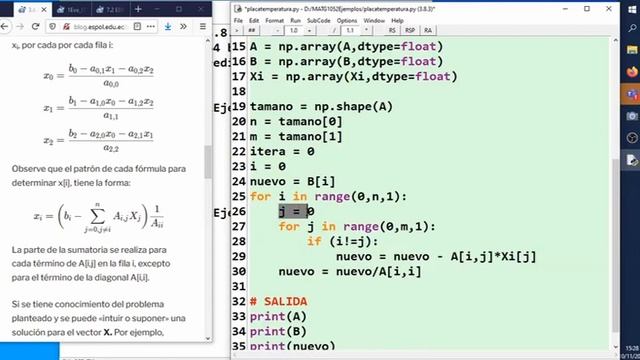
Task: Close the active Firefox tab
Action: [x=44, y=9]
